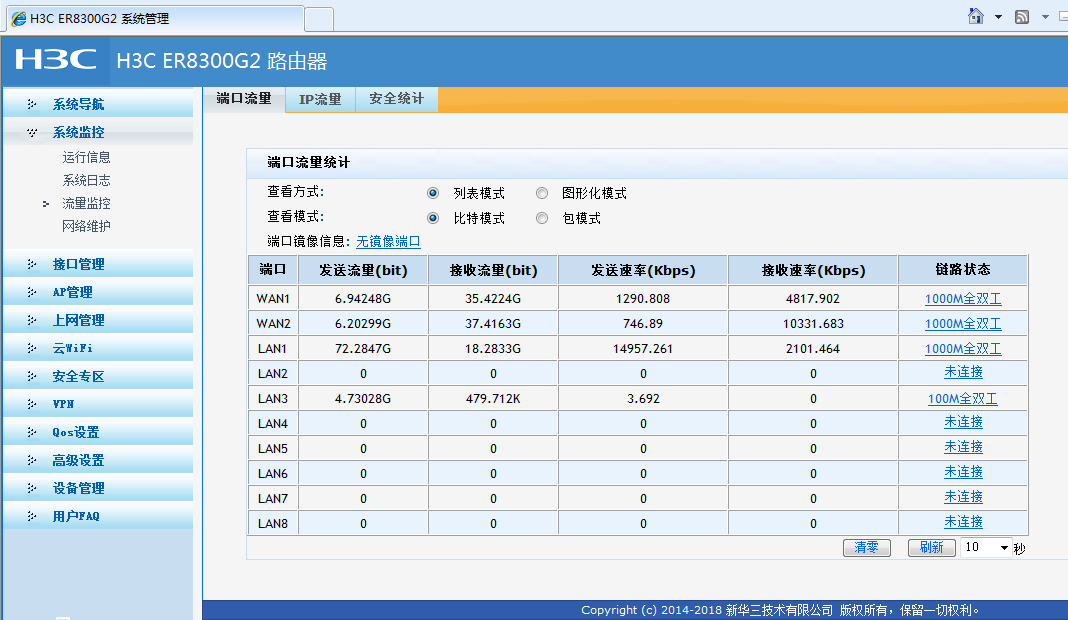Select 系统日志 in the sidebar
This screenshot has height=620, width=1068.
point(87,181)
